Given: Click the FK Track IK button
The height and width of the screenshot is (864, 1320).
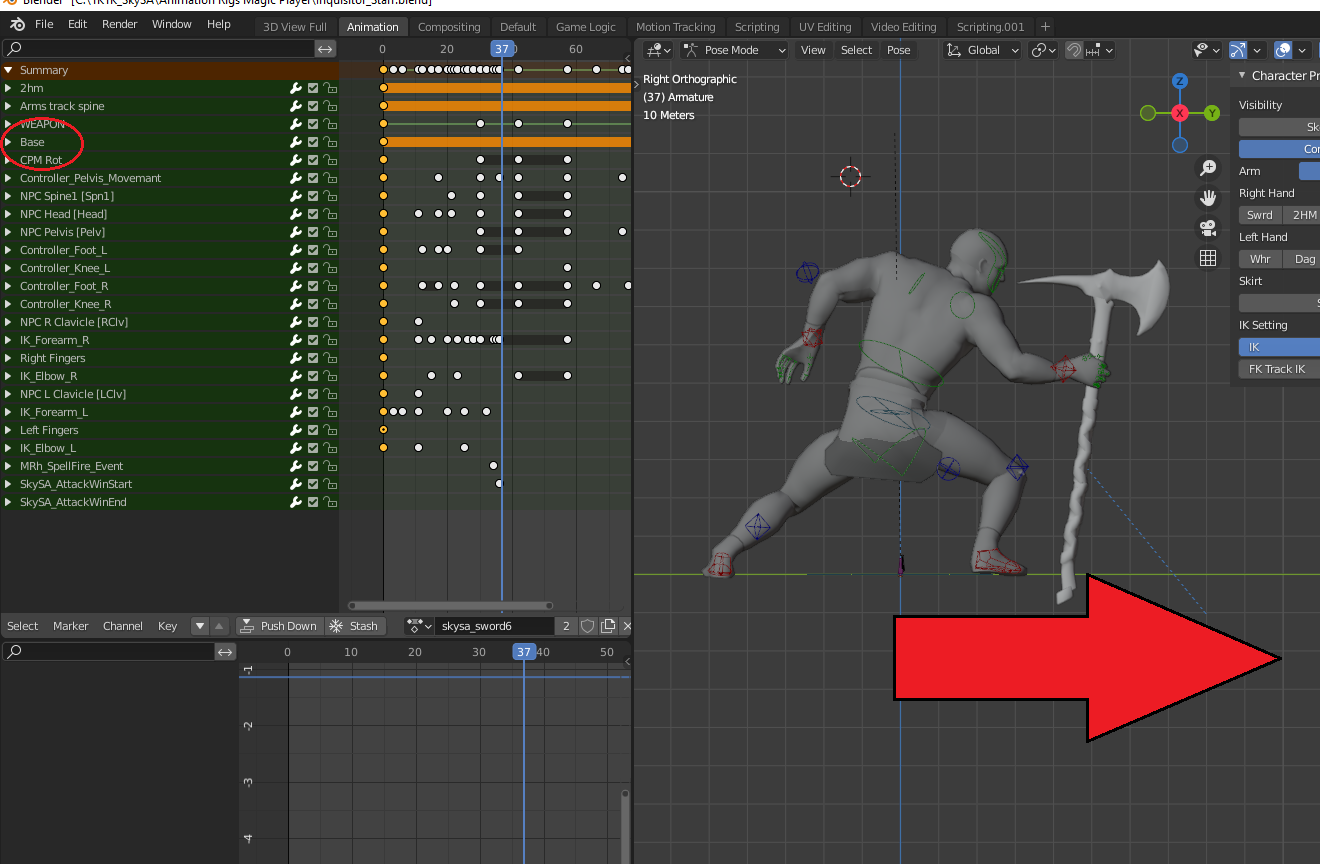Looking at the screenshot, I should (1279, 369).
